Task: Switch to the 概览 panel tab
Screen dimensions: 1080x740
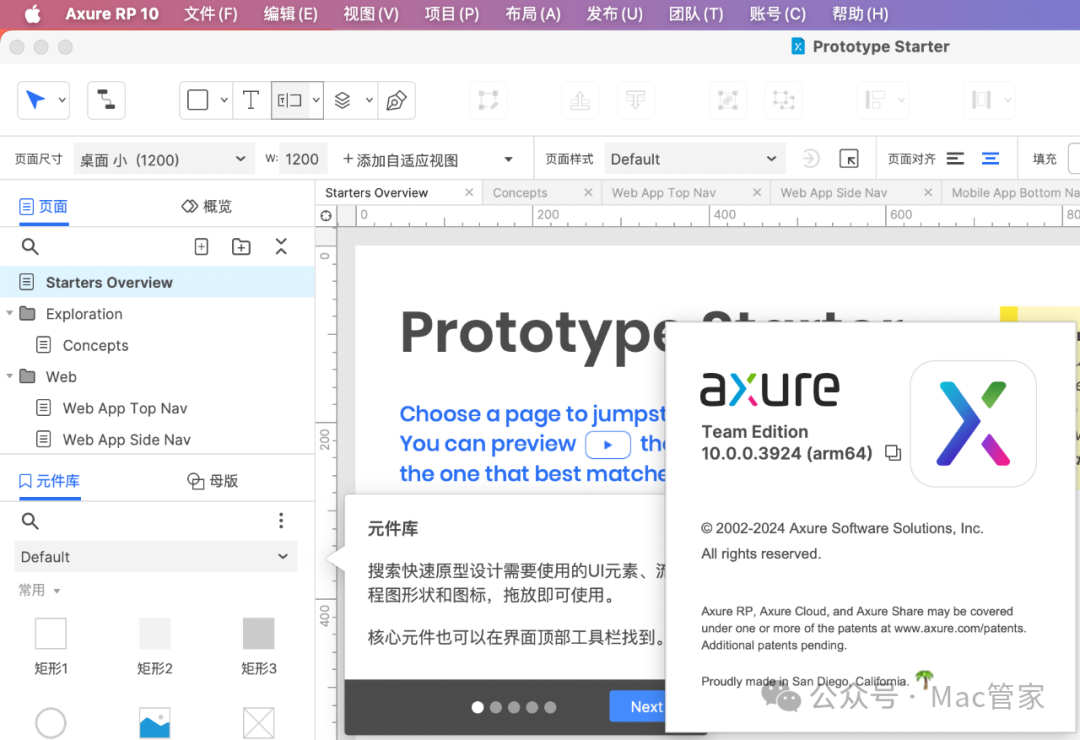Action: 207,207
